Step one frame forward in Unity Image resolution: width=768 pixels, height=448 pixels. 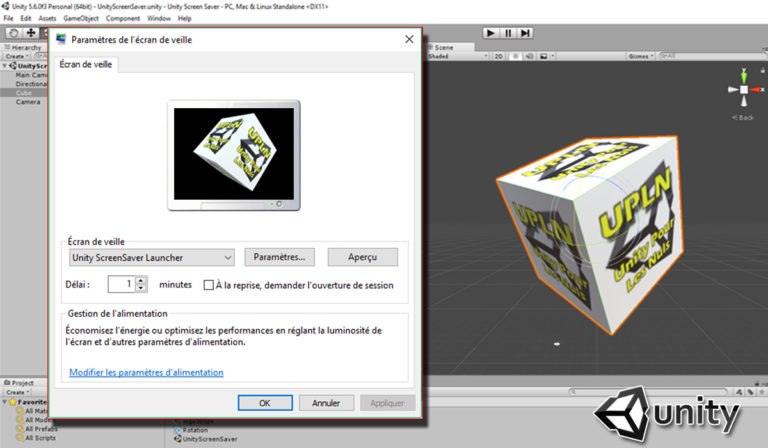[x=525, y=33]
